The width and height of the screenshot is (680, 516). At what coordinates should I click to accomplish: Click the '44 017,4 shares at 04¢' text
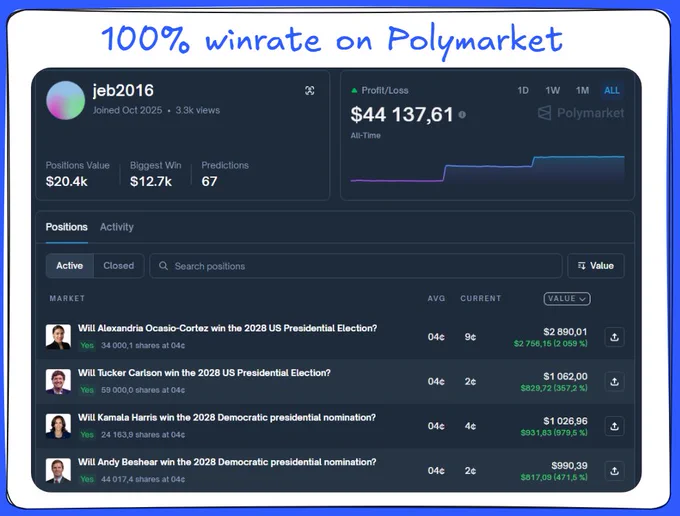[143, 480]
